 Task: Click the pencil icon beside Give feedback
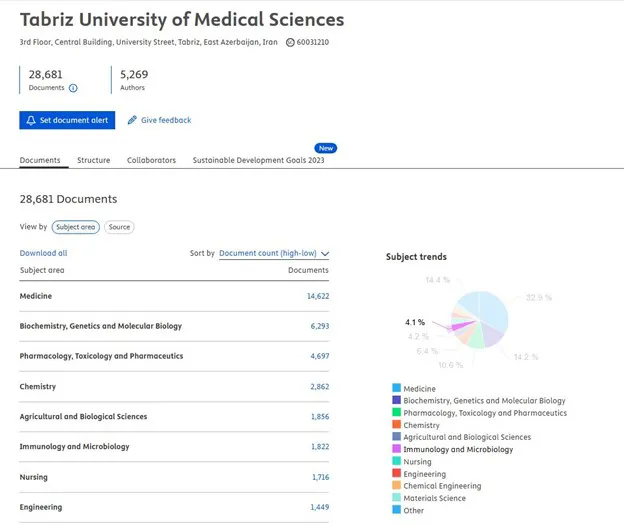tap(132, 120)
